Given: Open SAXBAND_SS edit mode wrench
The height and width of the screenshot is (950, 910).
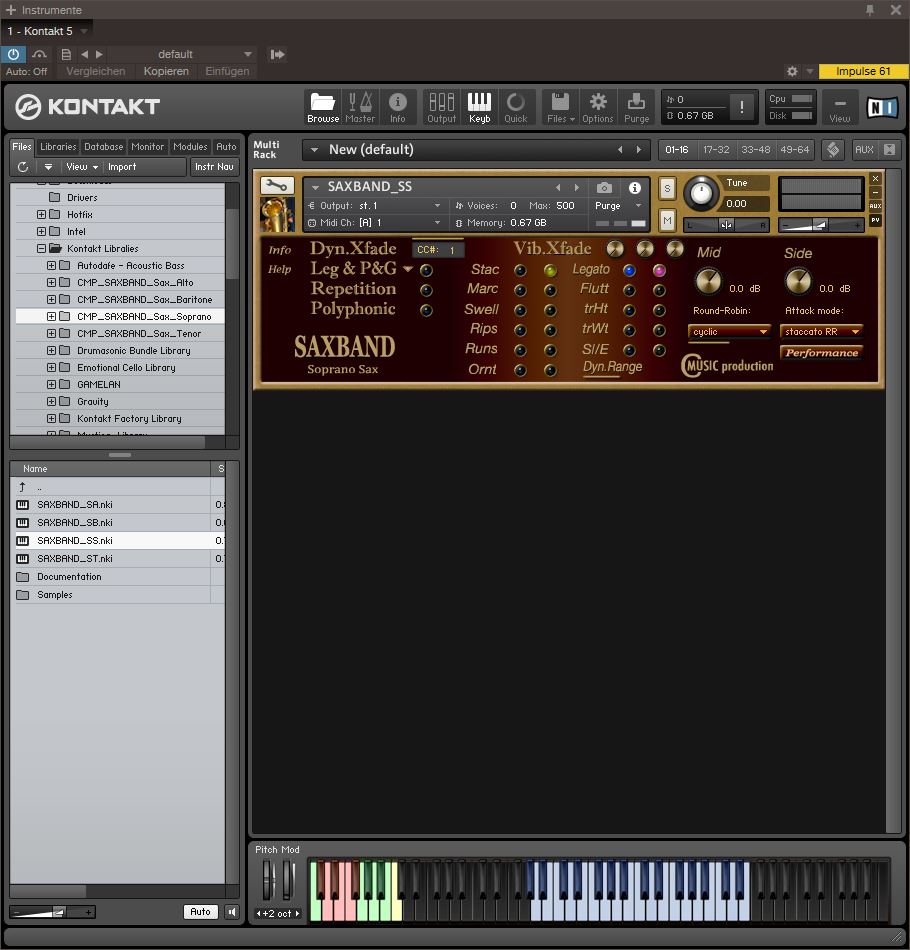Looking at the screenshot, I should (x=277, y=185).
